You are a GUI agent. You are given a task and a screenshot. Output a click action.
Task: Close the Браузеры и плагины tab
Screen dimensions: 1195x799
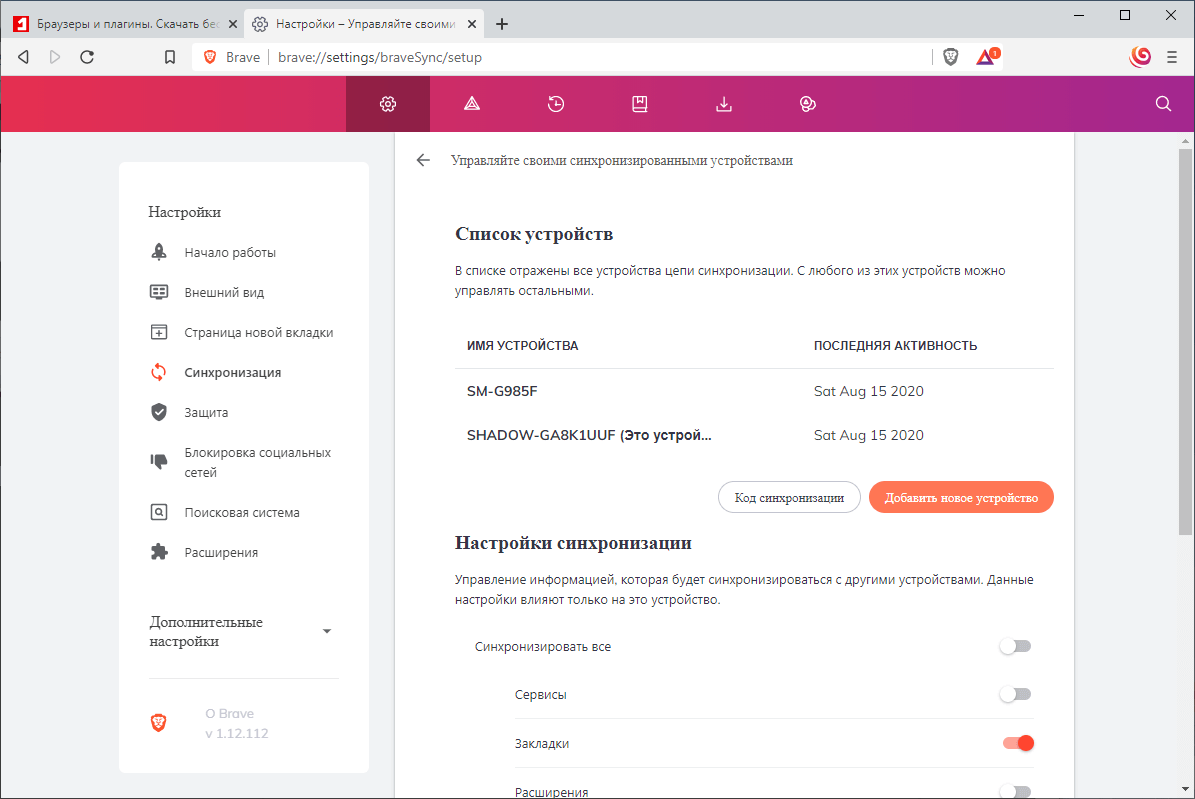click(232, 24)
